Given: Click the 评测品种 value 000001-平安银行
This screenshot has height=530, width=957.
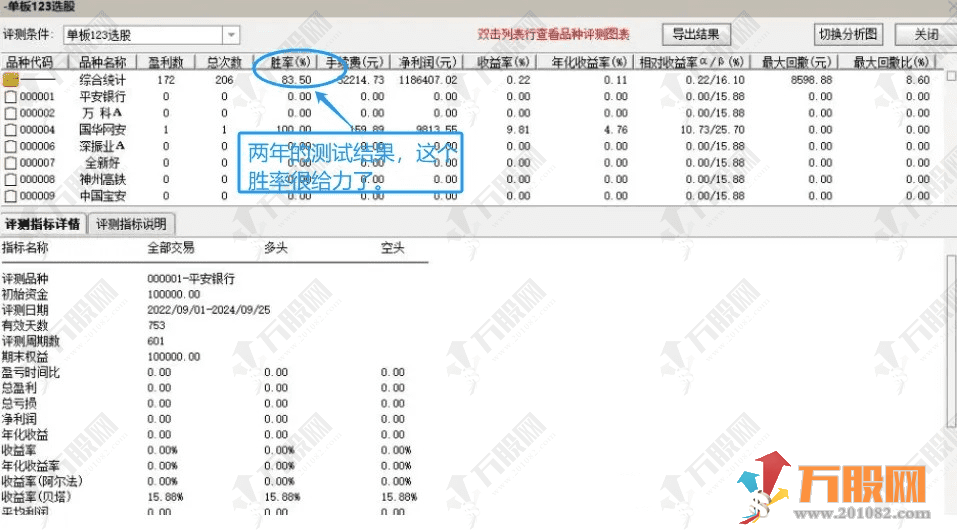Looking at the screenshot, I should [190, 278].
